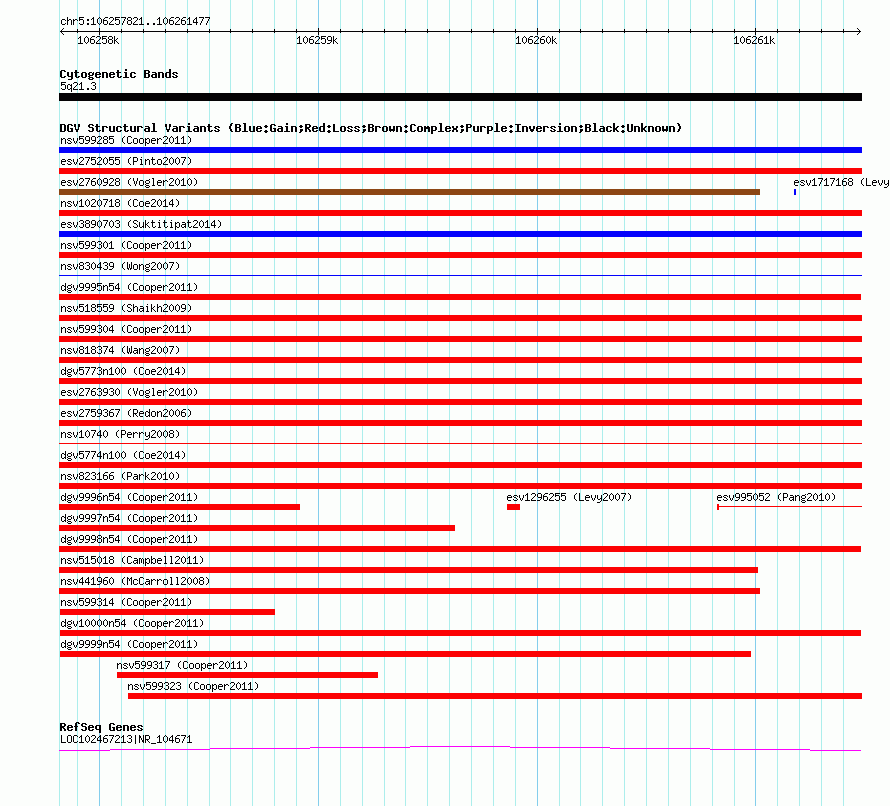Click the chr5:106257821..106261477 coordinates label
Image resolution: width=890 pixels, height=806 pixels.
coord(135,22)
